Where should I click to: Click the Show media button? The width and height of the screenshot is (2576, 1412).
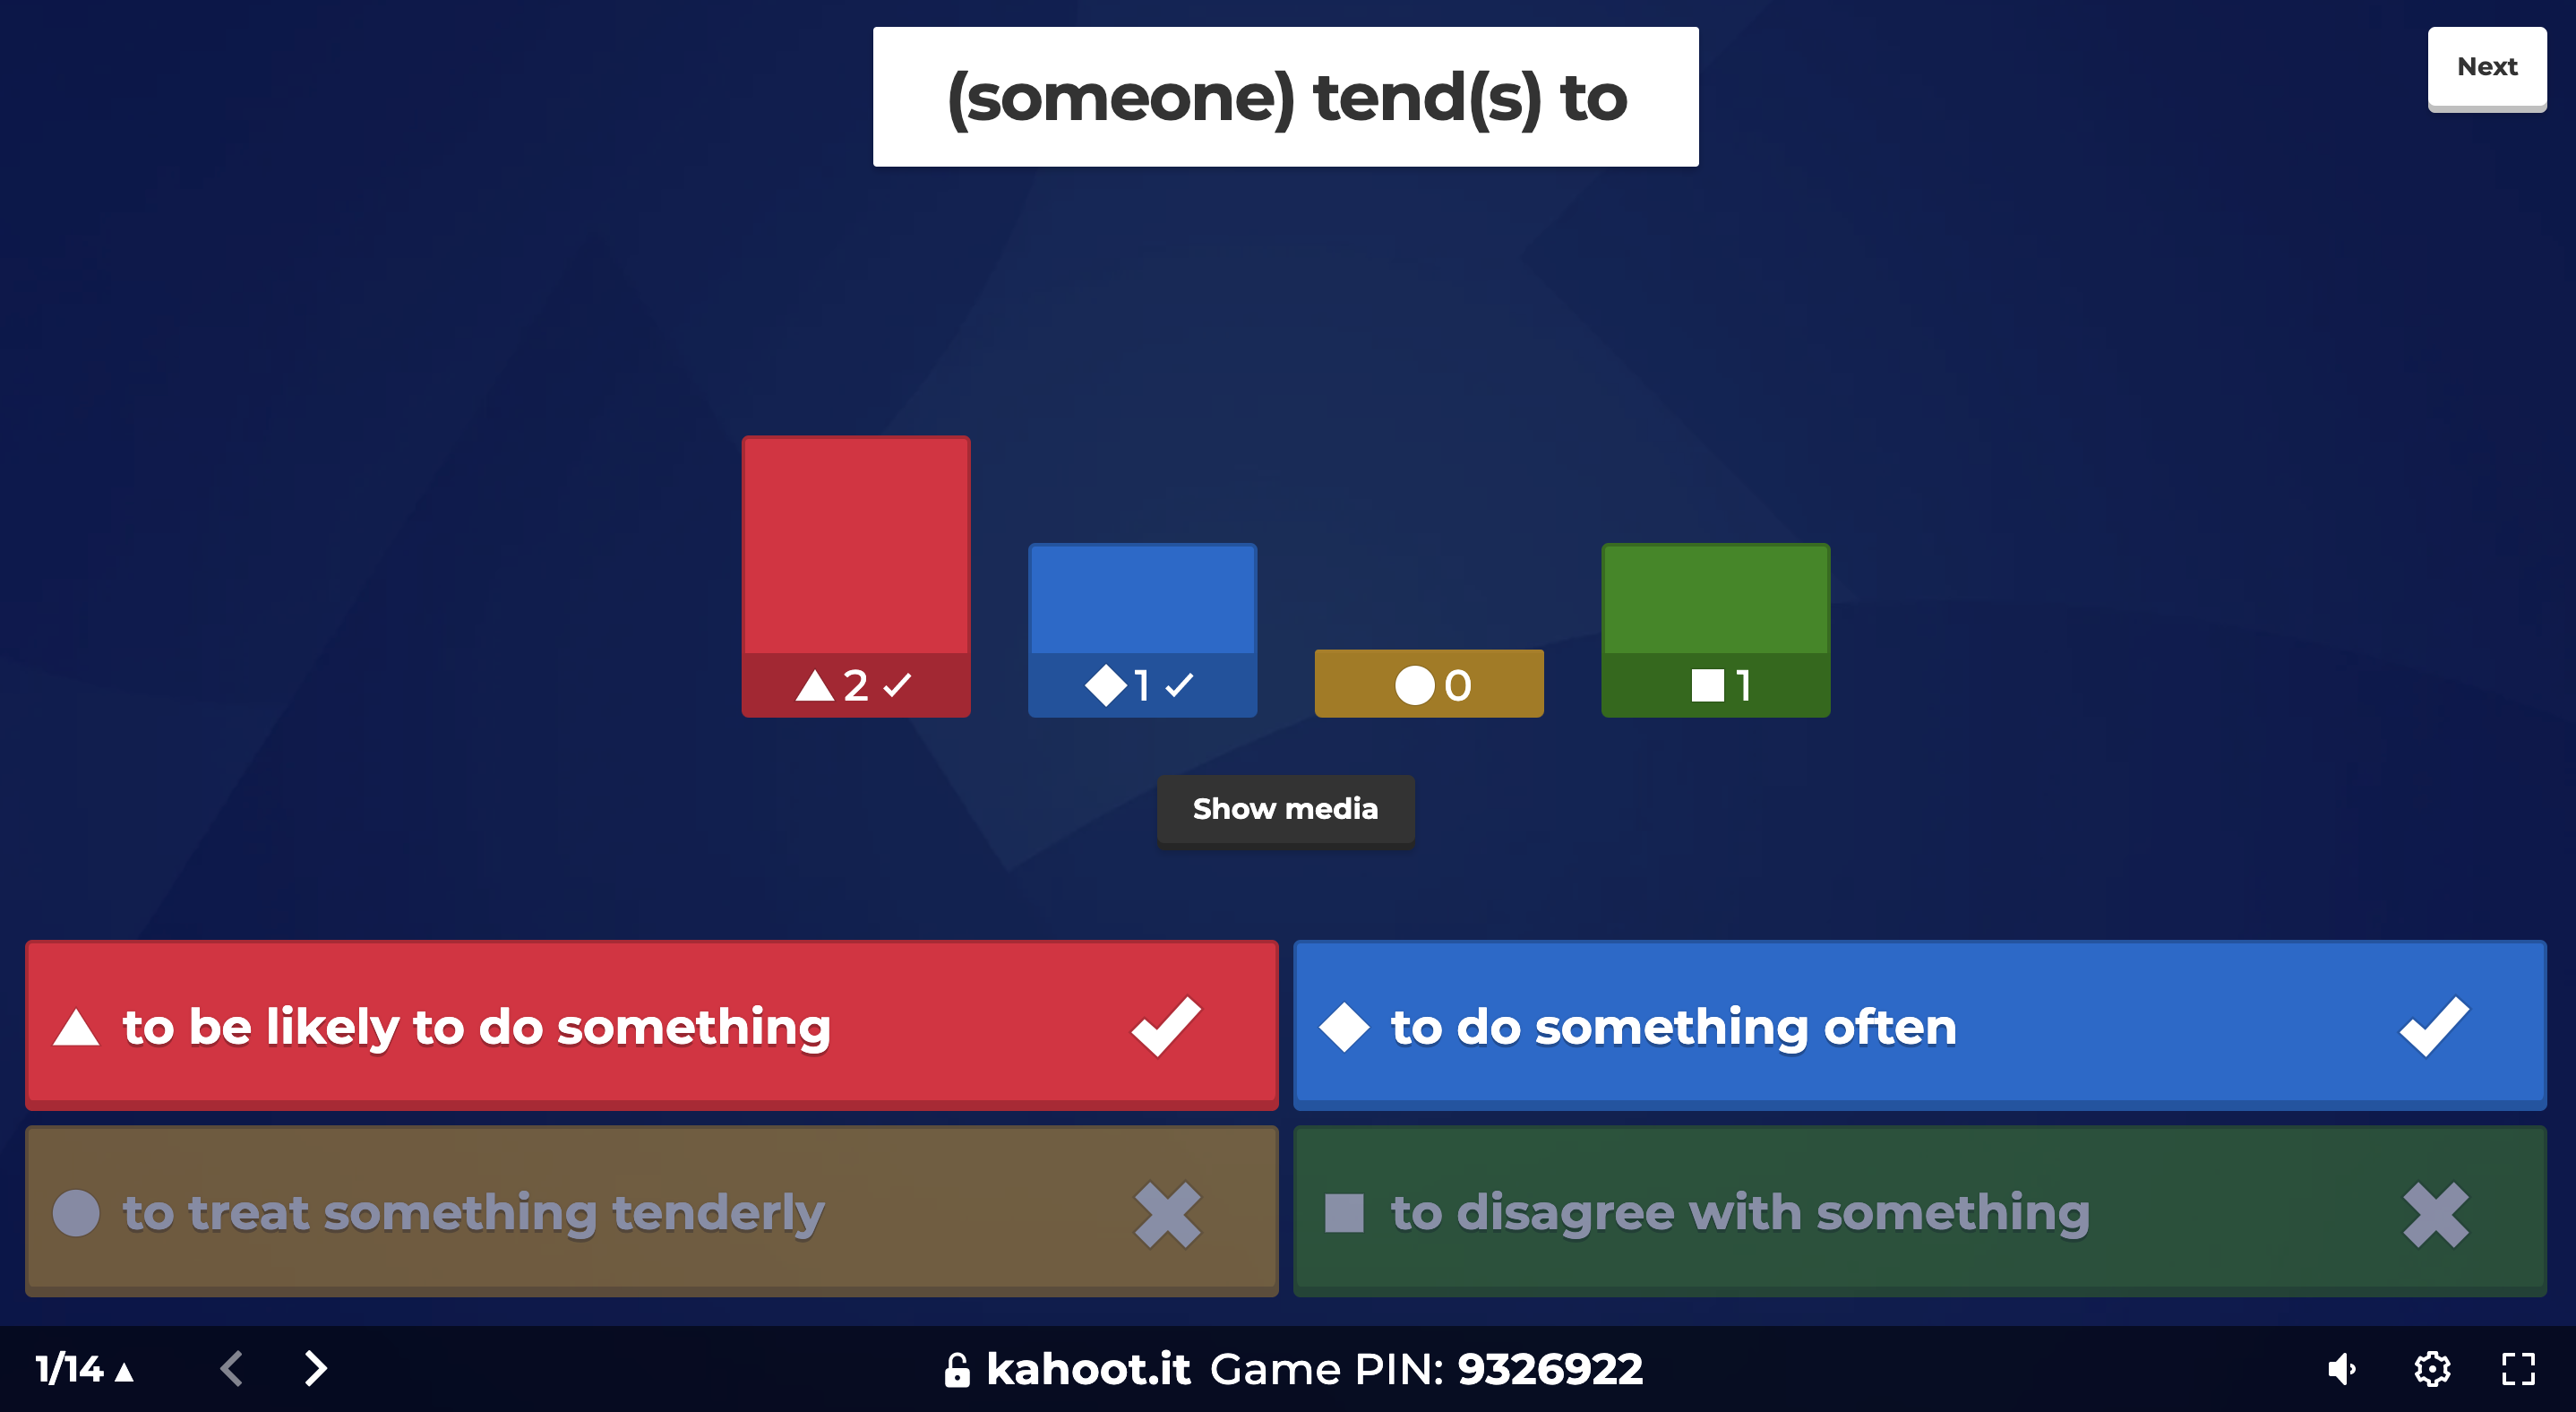(x=1286, y=807)
